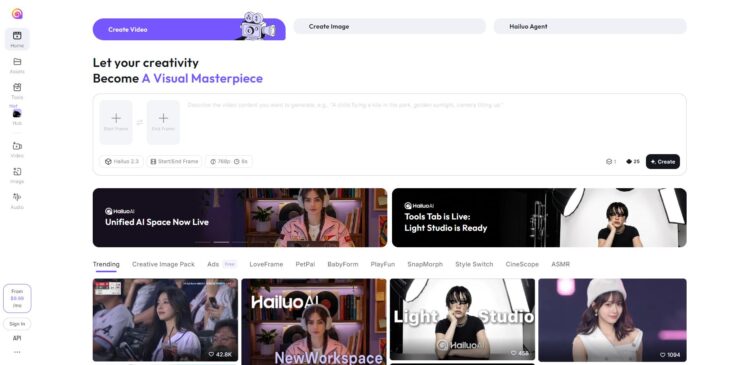The image size is (750, 365).
Task: Open the Light Studio thumbnail
Action: click(462, 319)
